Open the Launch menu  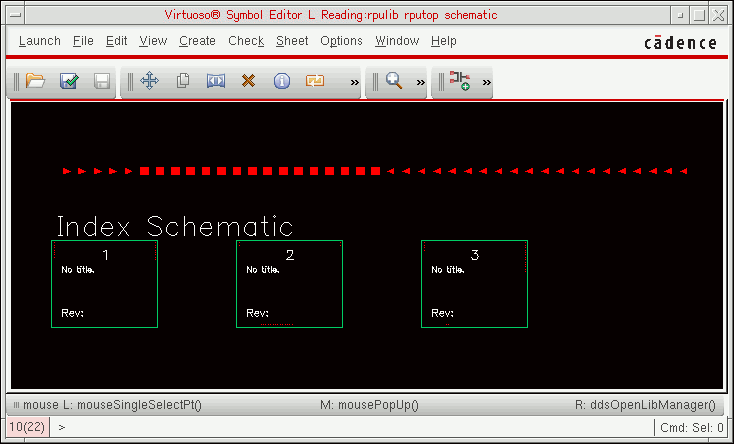click(40, 41)
